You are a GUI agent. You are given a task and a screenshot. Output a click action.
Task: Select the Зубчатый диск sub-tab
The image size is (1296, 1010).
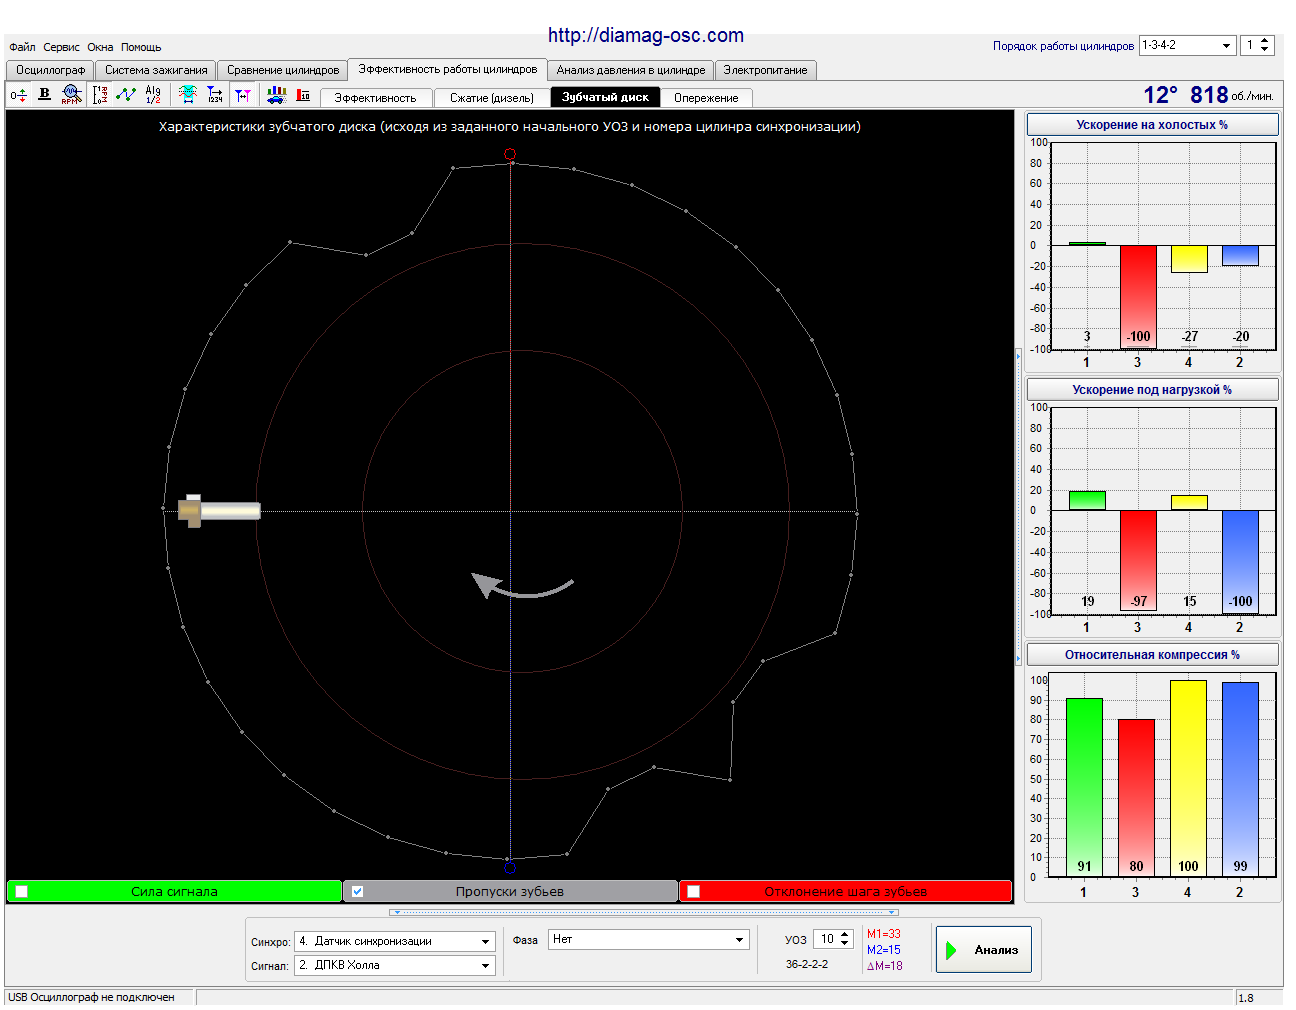(605, 97)
